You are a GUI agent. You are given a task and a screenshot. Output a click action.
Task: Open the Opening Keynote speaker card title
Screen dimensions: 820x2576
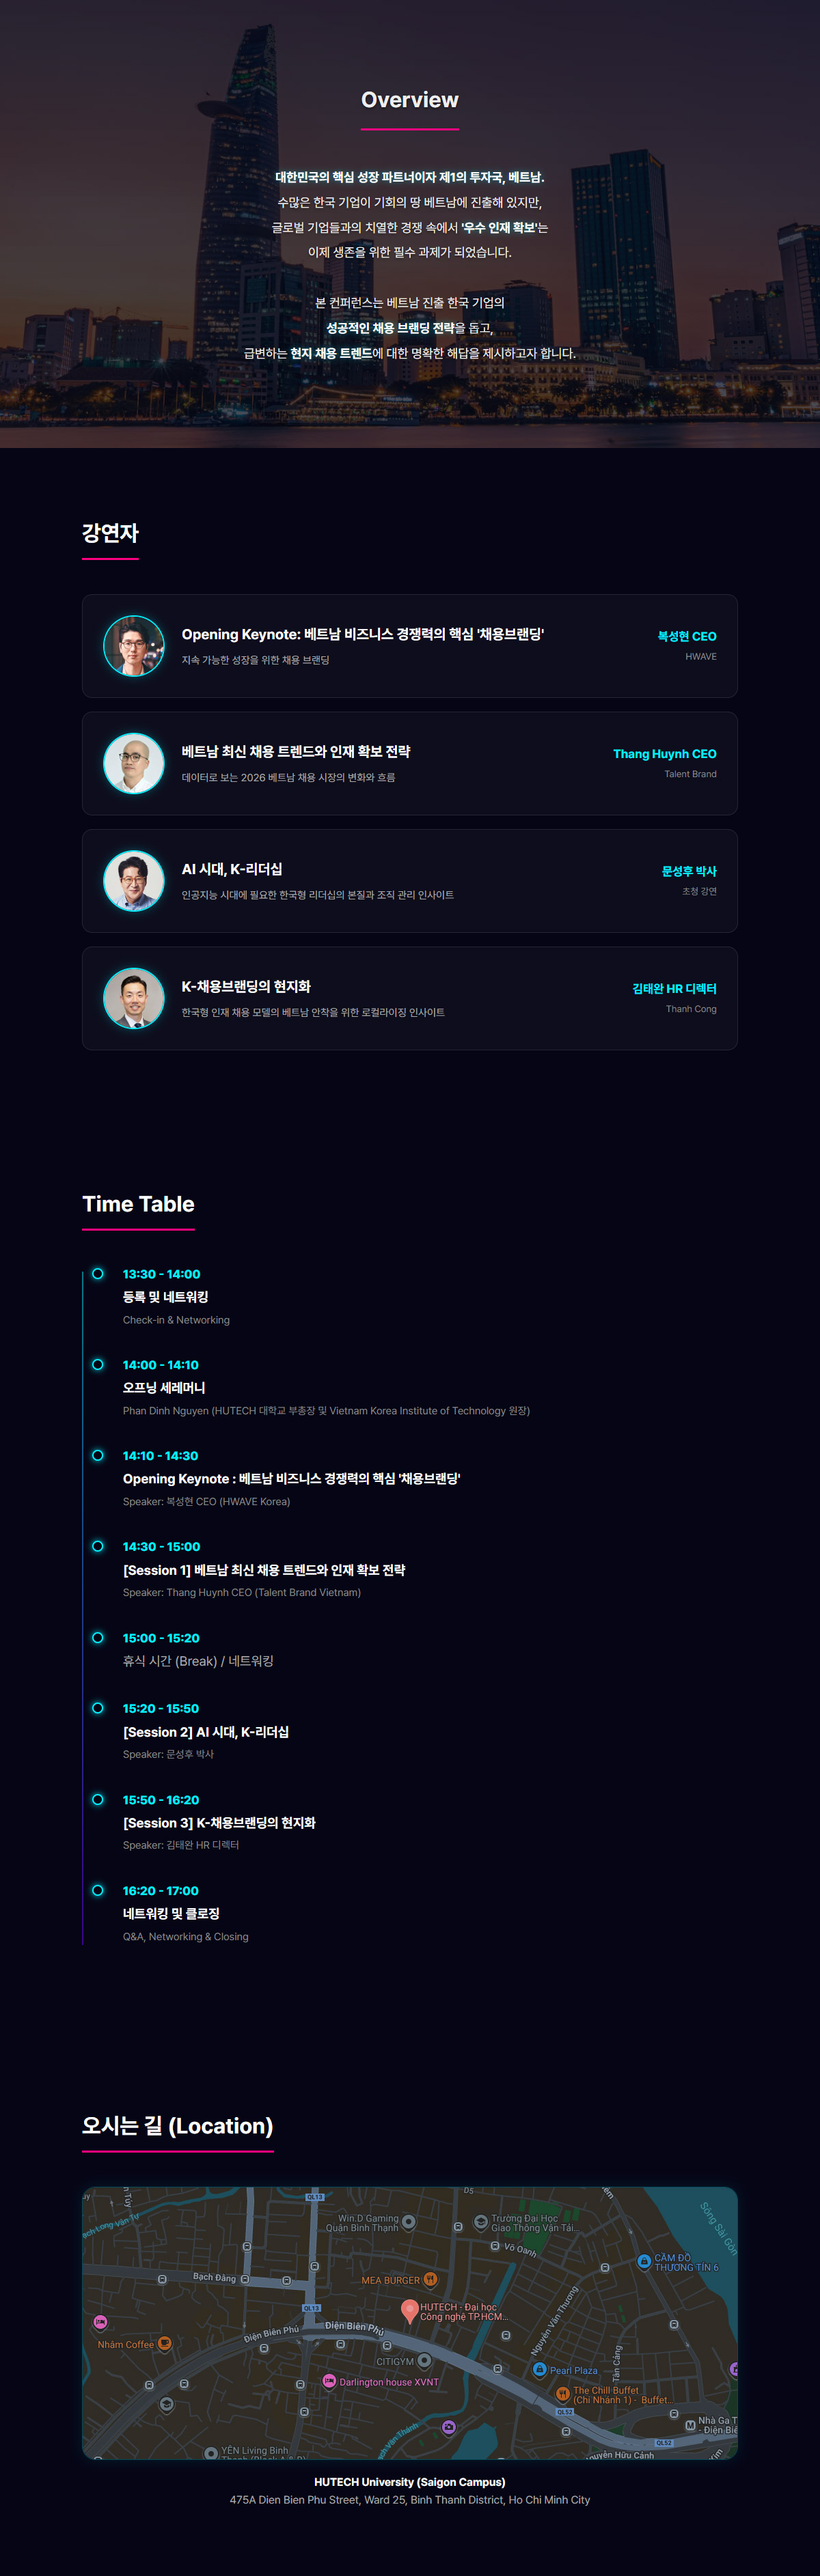coord(362,634)
